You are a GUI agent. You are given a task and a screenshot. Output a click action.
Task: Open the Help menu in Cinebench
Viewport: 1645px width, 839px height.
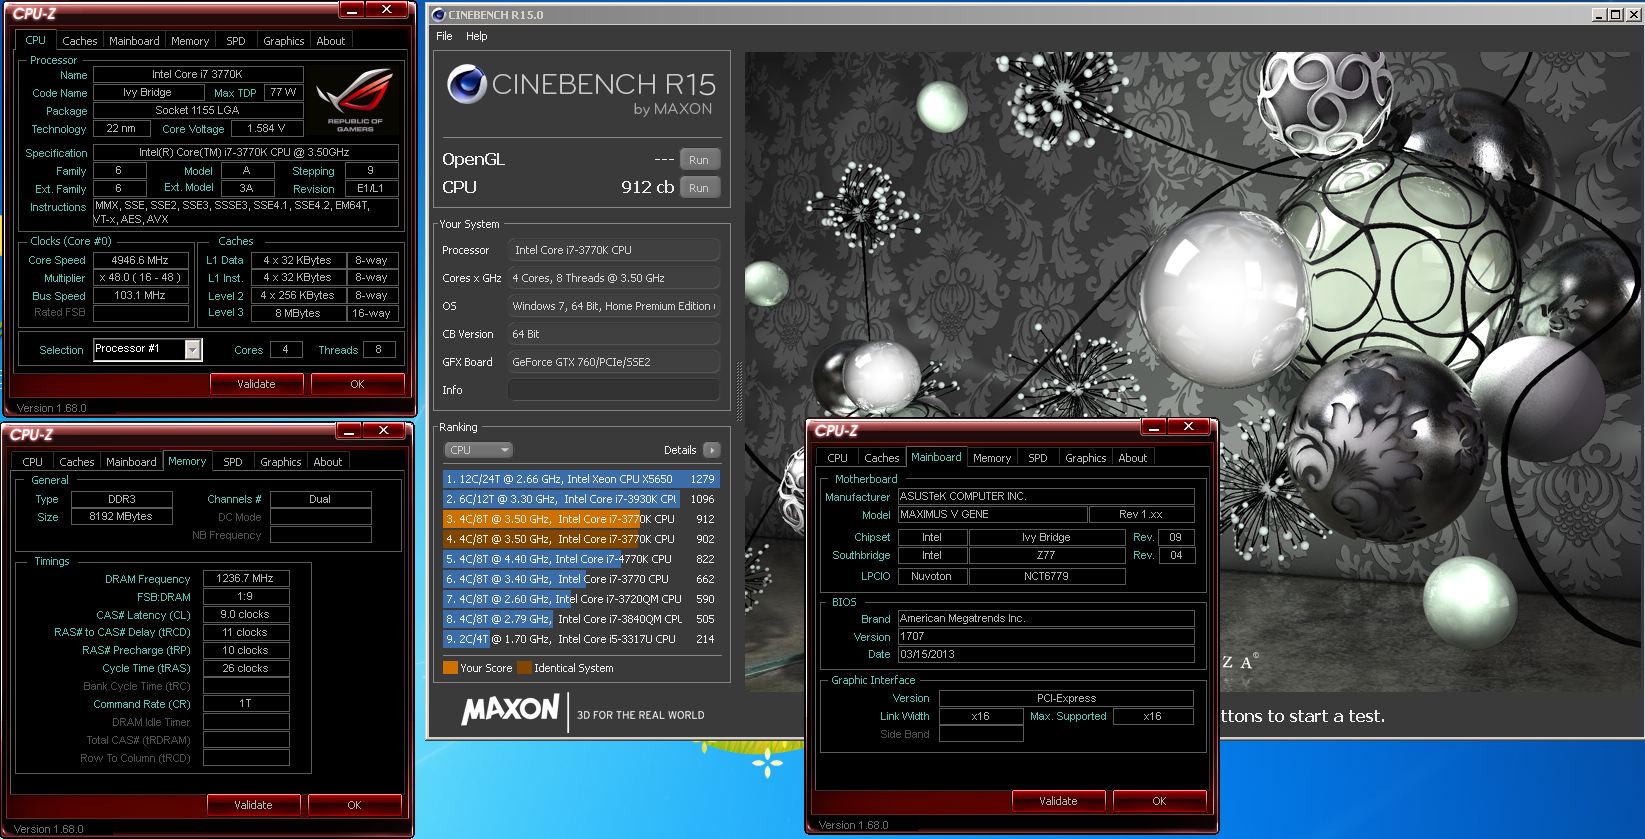[477, 36]
